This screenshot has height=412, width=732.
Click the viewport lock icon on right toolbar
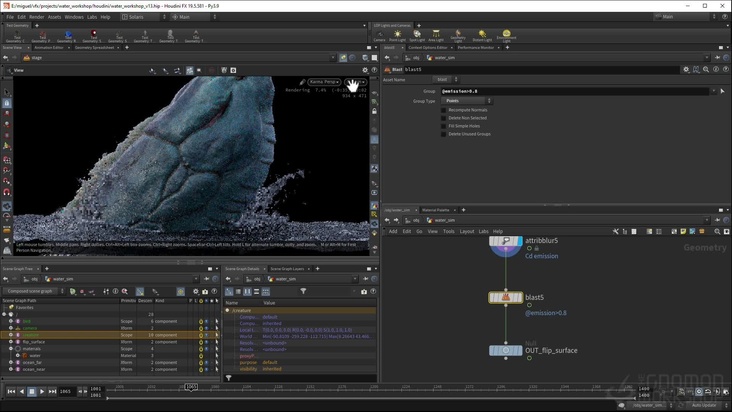(374, 112)
